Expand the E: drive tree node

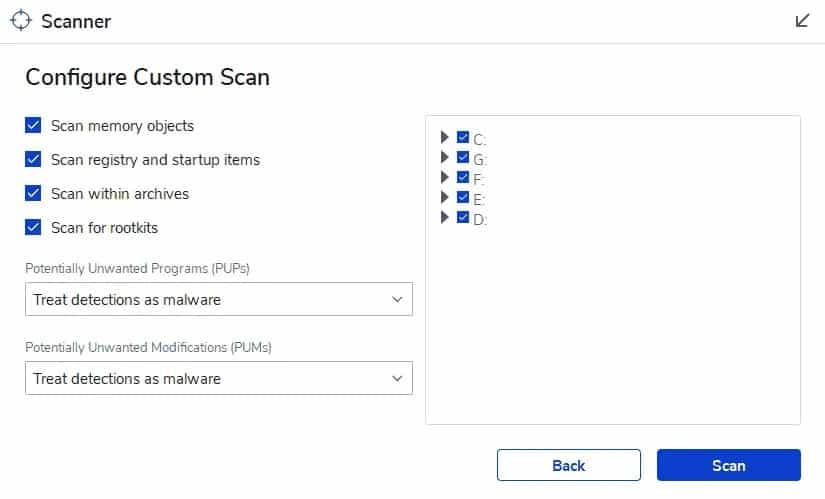point(445,198)
